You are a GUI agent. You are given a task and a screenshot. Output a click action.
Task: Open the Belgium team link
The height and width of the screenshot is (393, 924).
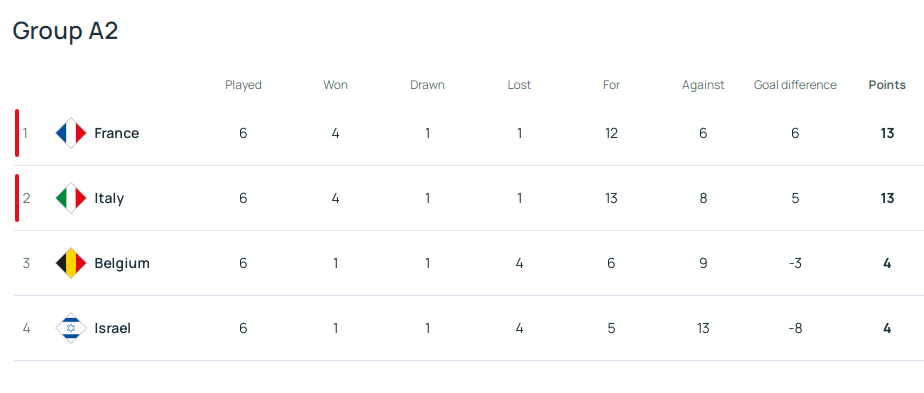point(122,263)
